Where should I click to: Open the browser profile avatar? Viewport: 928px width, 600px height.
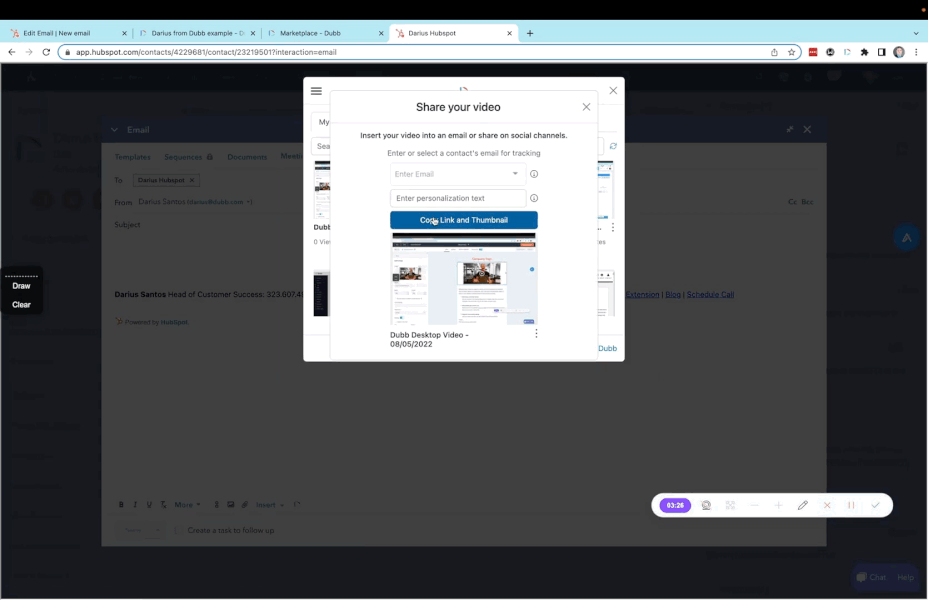click(x=899, y=52)
